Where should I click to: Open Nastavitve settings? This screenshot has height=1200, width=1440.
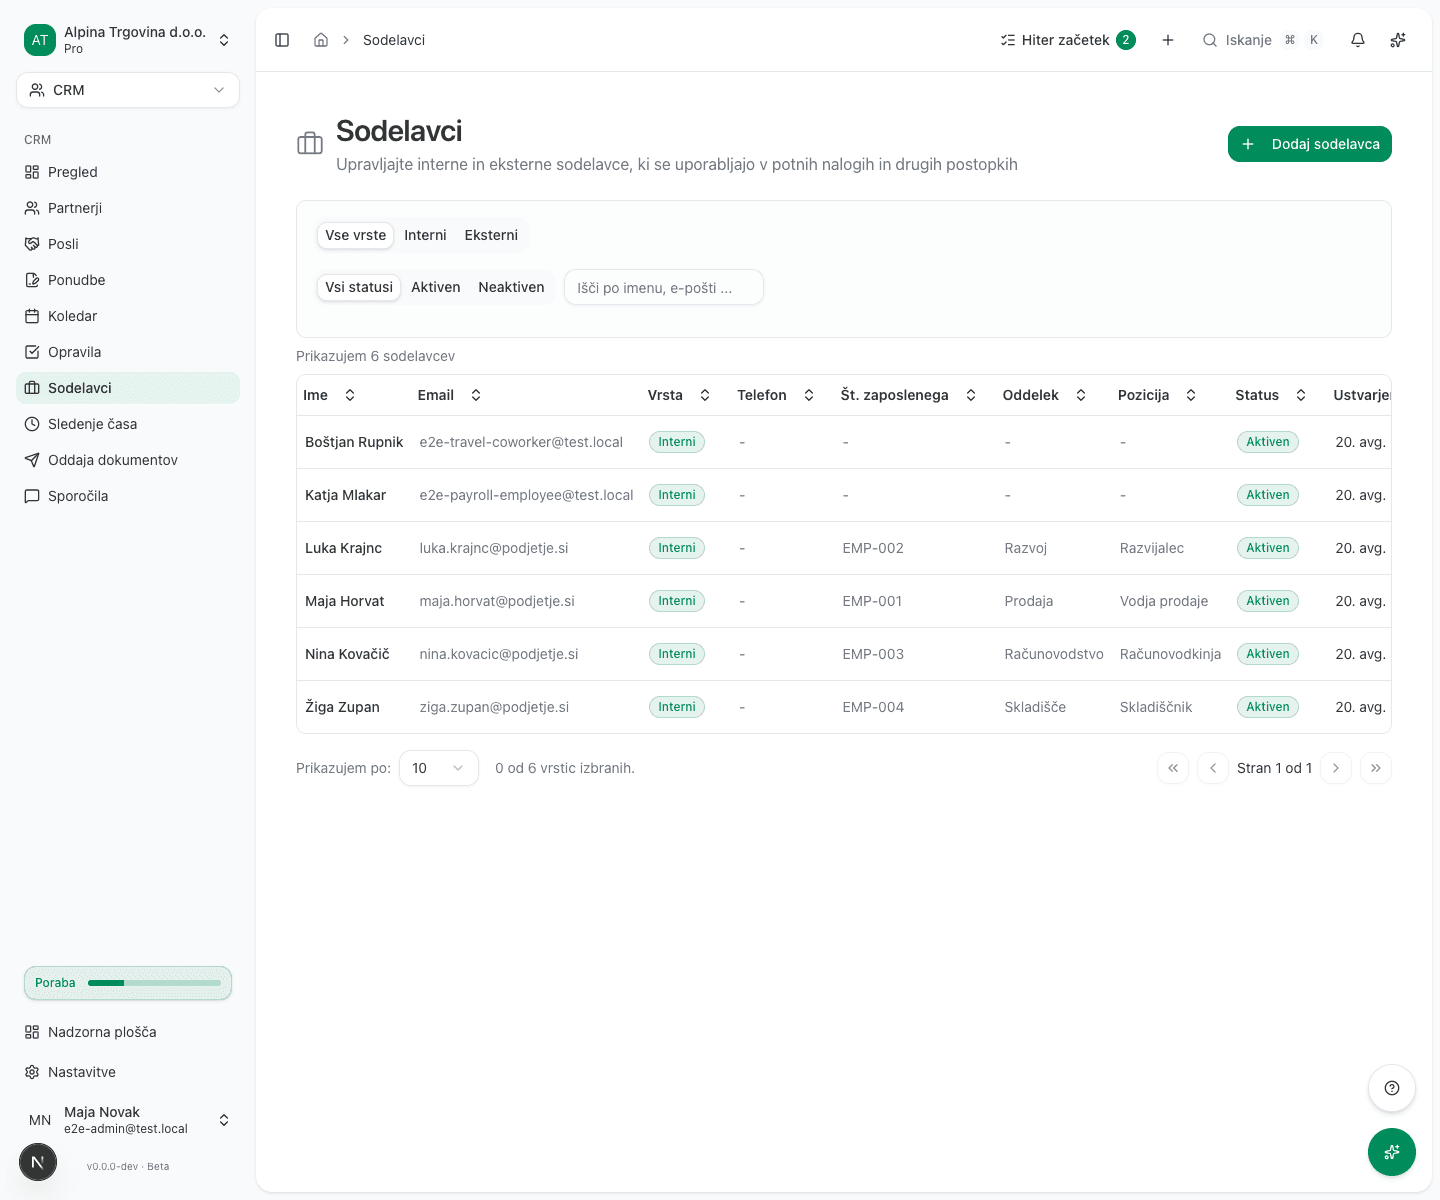click(x=128, y=1072)
